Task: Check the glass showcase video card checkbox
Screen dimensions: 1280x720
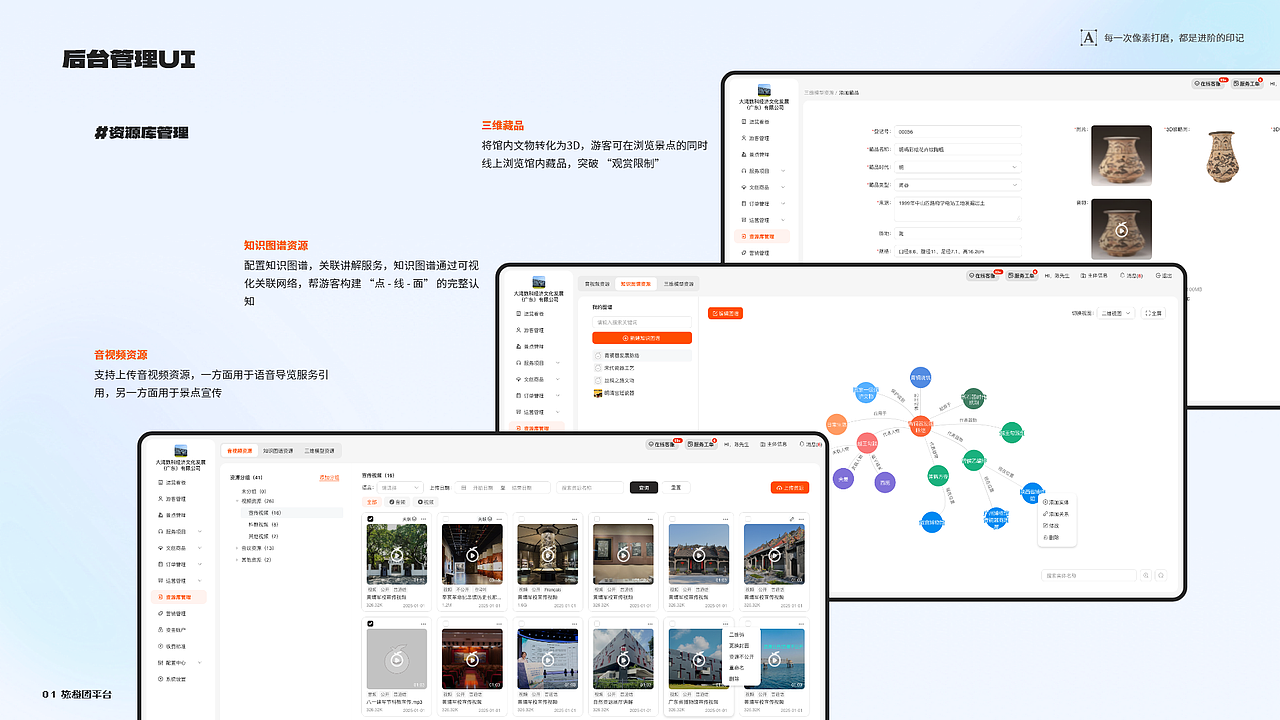Action: pyautogui.click(x=521, y=519)
